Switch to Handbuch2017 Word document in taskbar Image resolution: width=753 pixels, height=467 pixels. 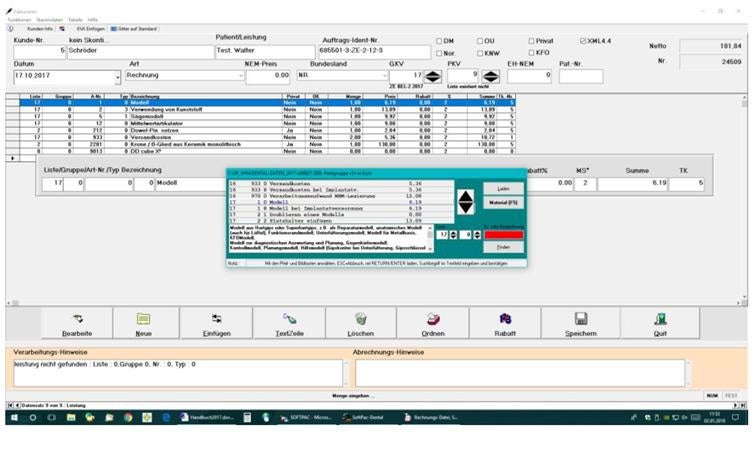pyautogui.click(x=207, y=418)
